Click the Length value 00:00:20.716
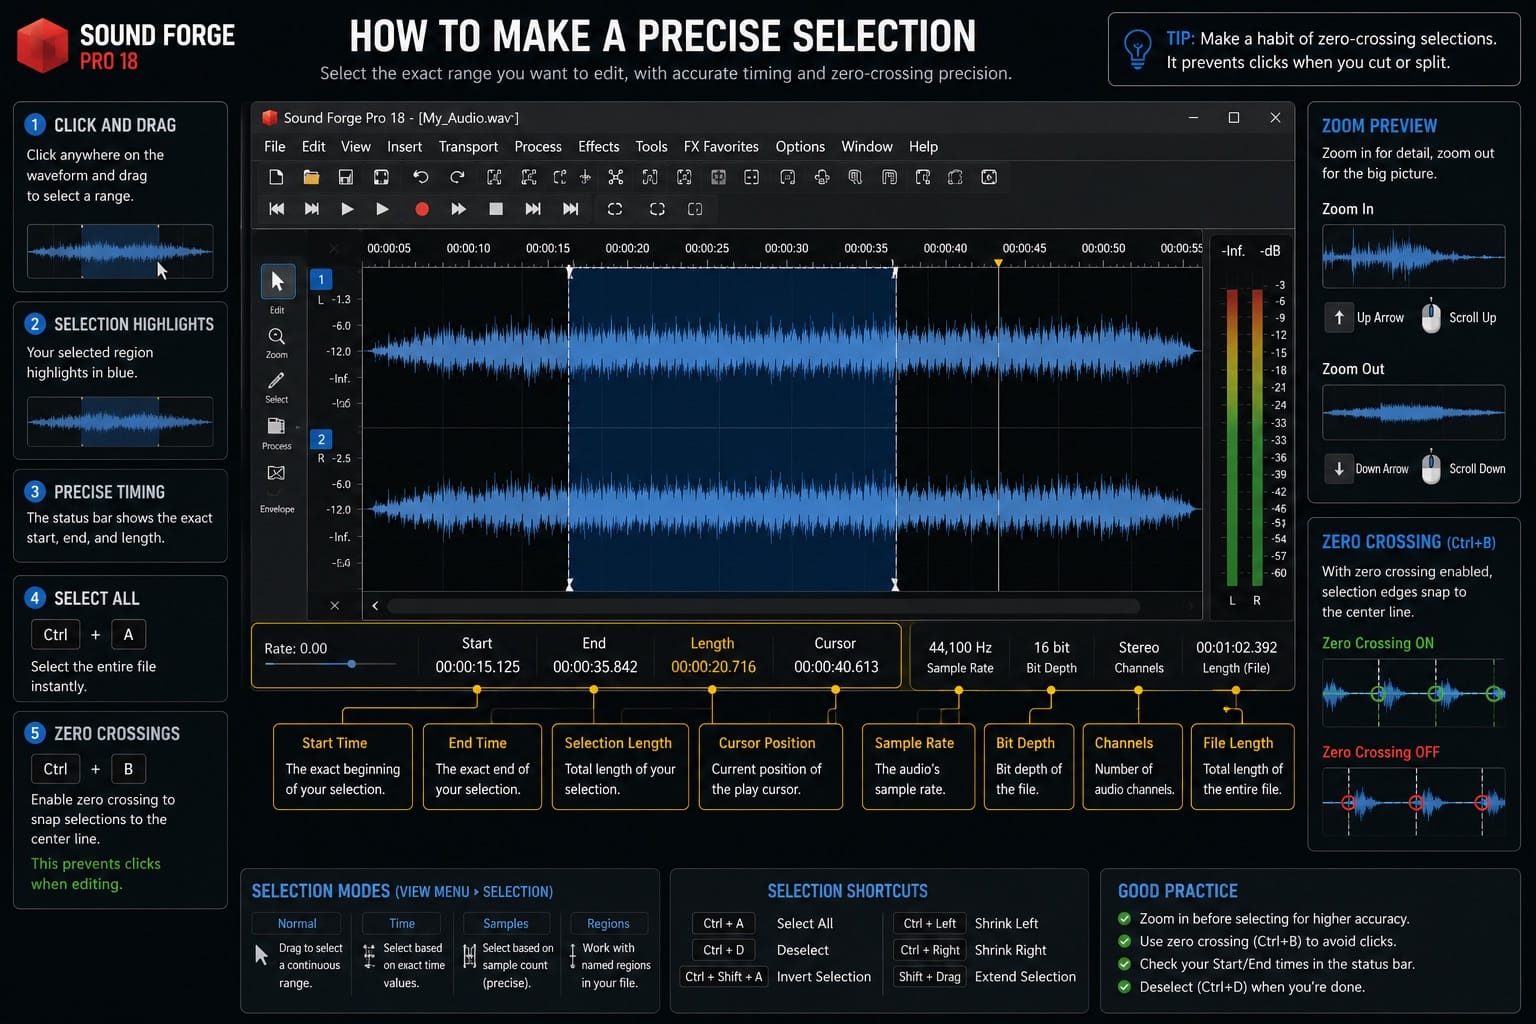The image size is (1536, 1024). coord(713,667)
